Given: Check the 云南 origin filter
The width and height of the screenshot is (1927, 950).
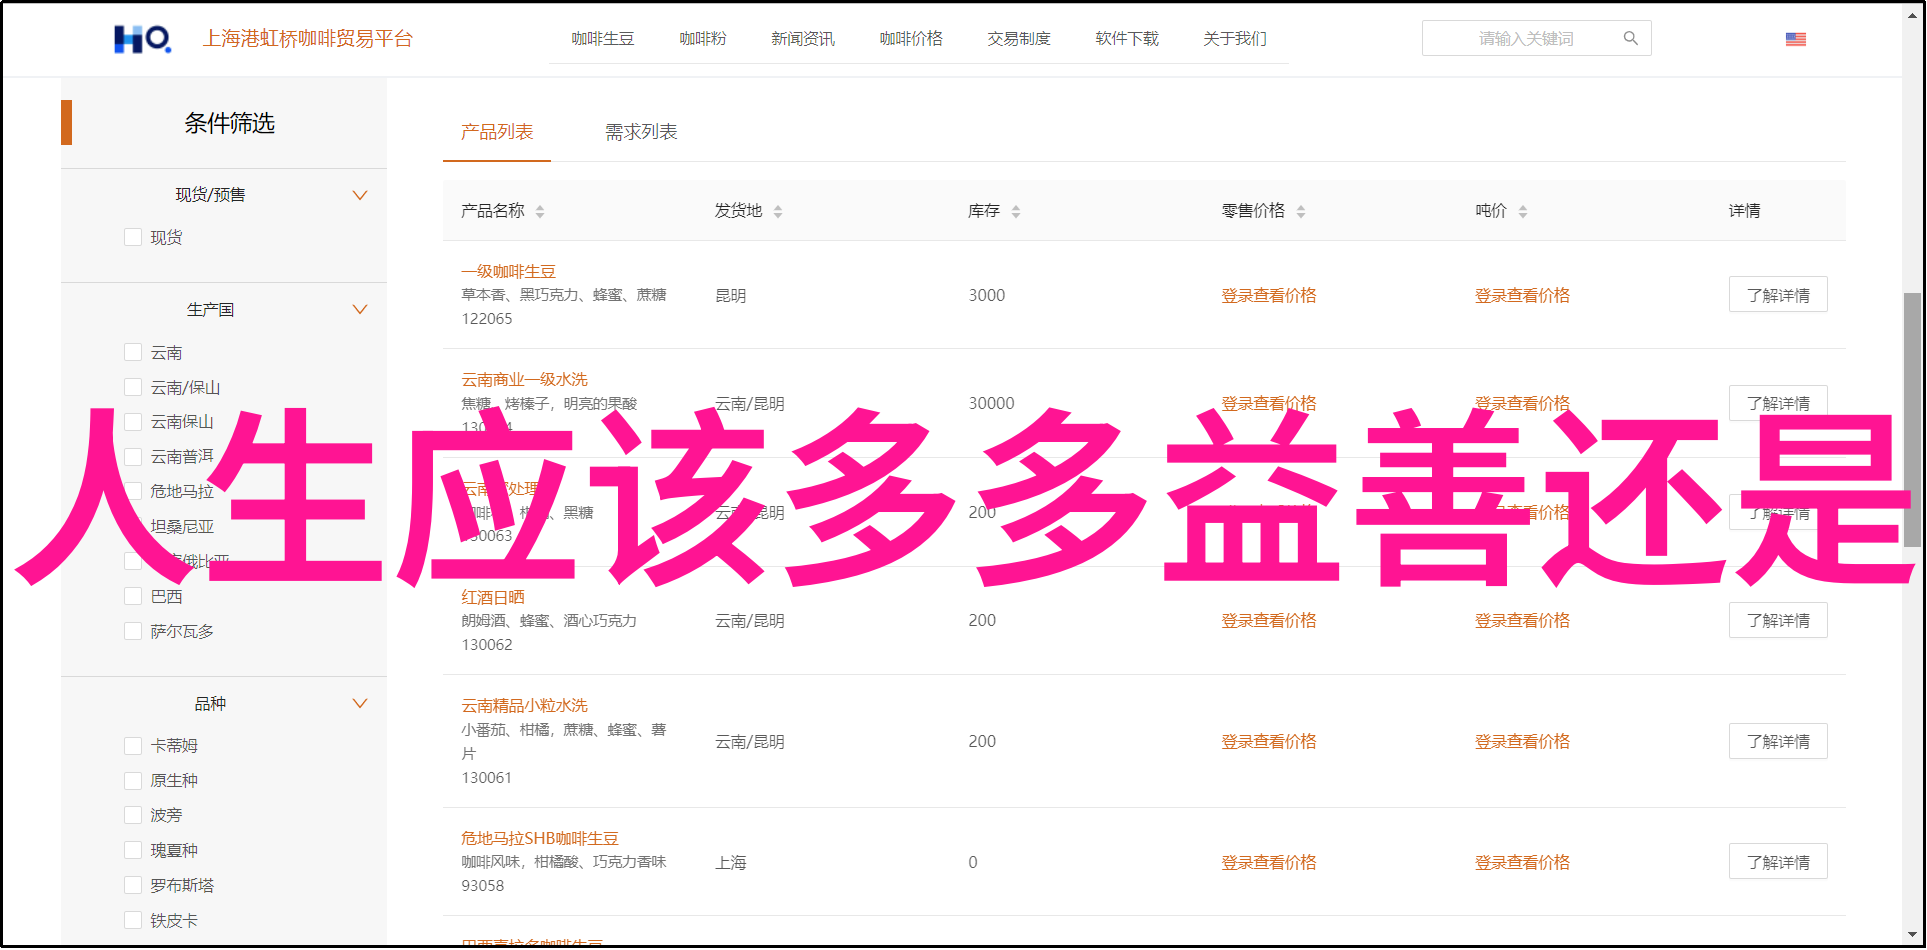Looking at the screenshot, I should [132, 352].
